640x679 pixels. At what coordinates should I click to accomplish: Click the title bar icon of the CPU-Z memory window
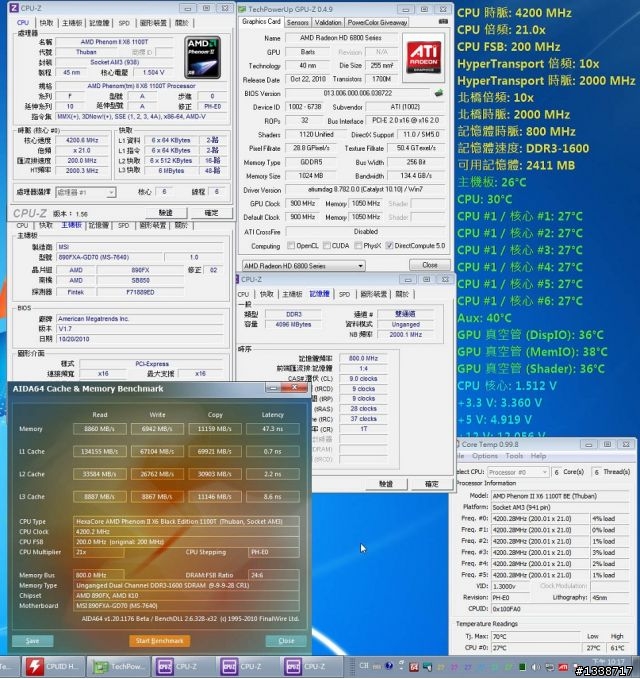click(x=238, y=279)
